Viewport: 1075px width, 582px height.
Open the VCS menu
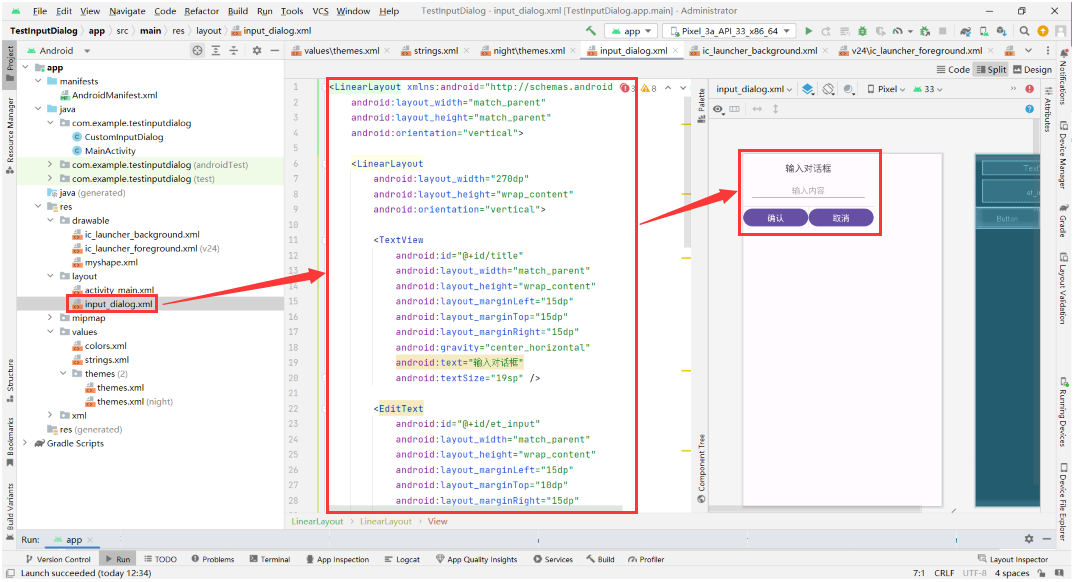coord(320,11)
